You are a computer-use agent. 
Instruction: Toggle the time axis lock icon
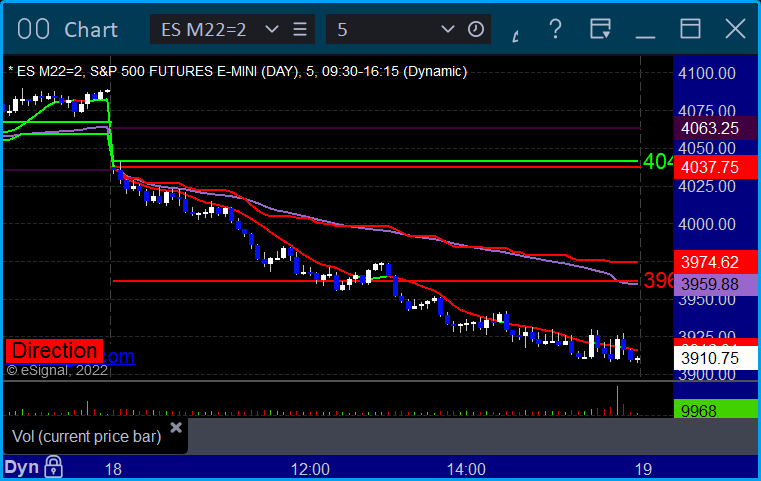(x=53, y=466)
